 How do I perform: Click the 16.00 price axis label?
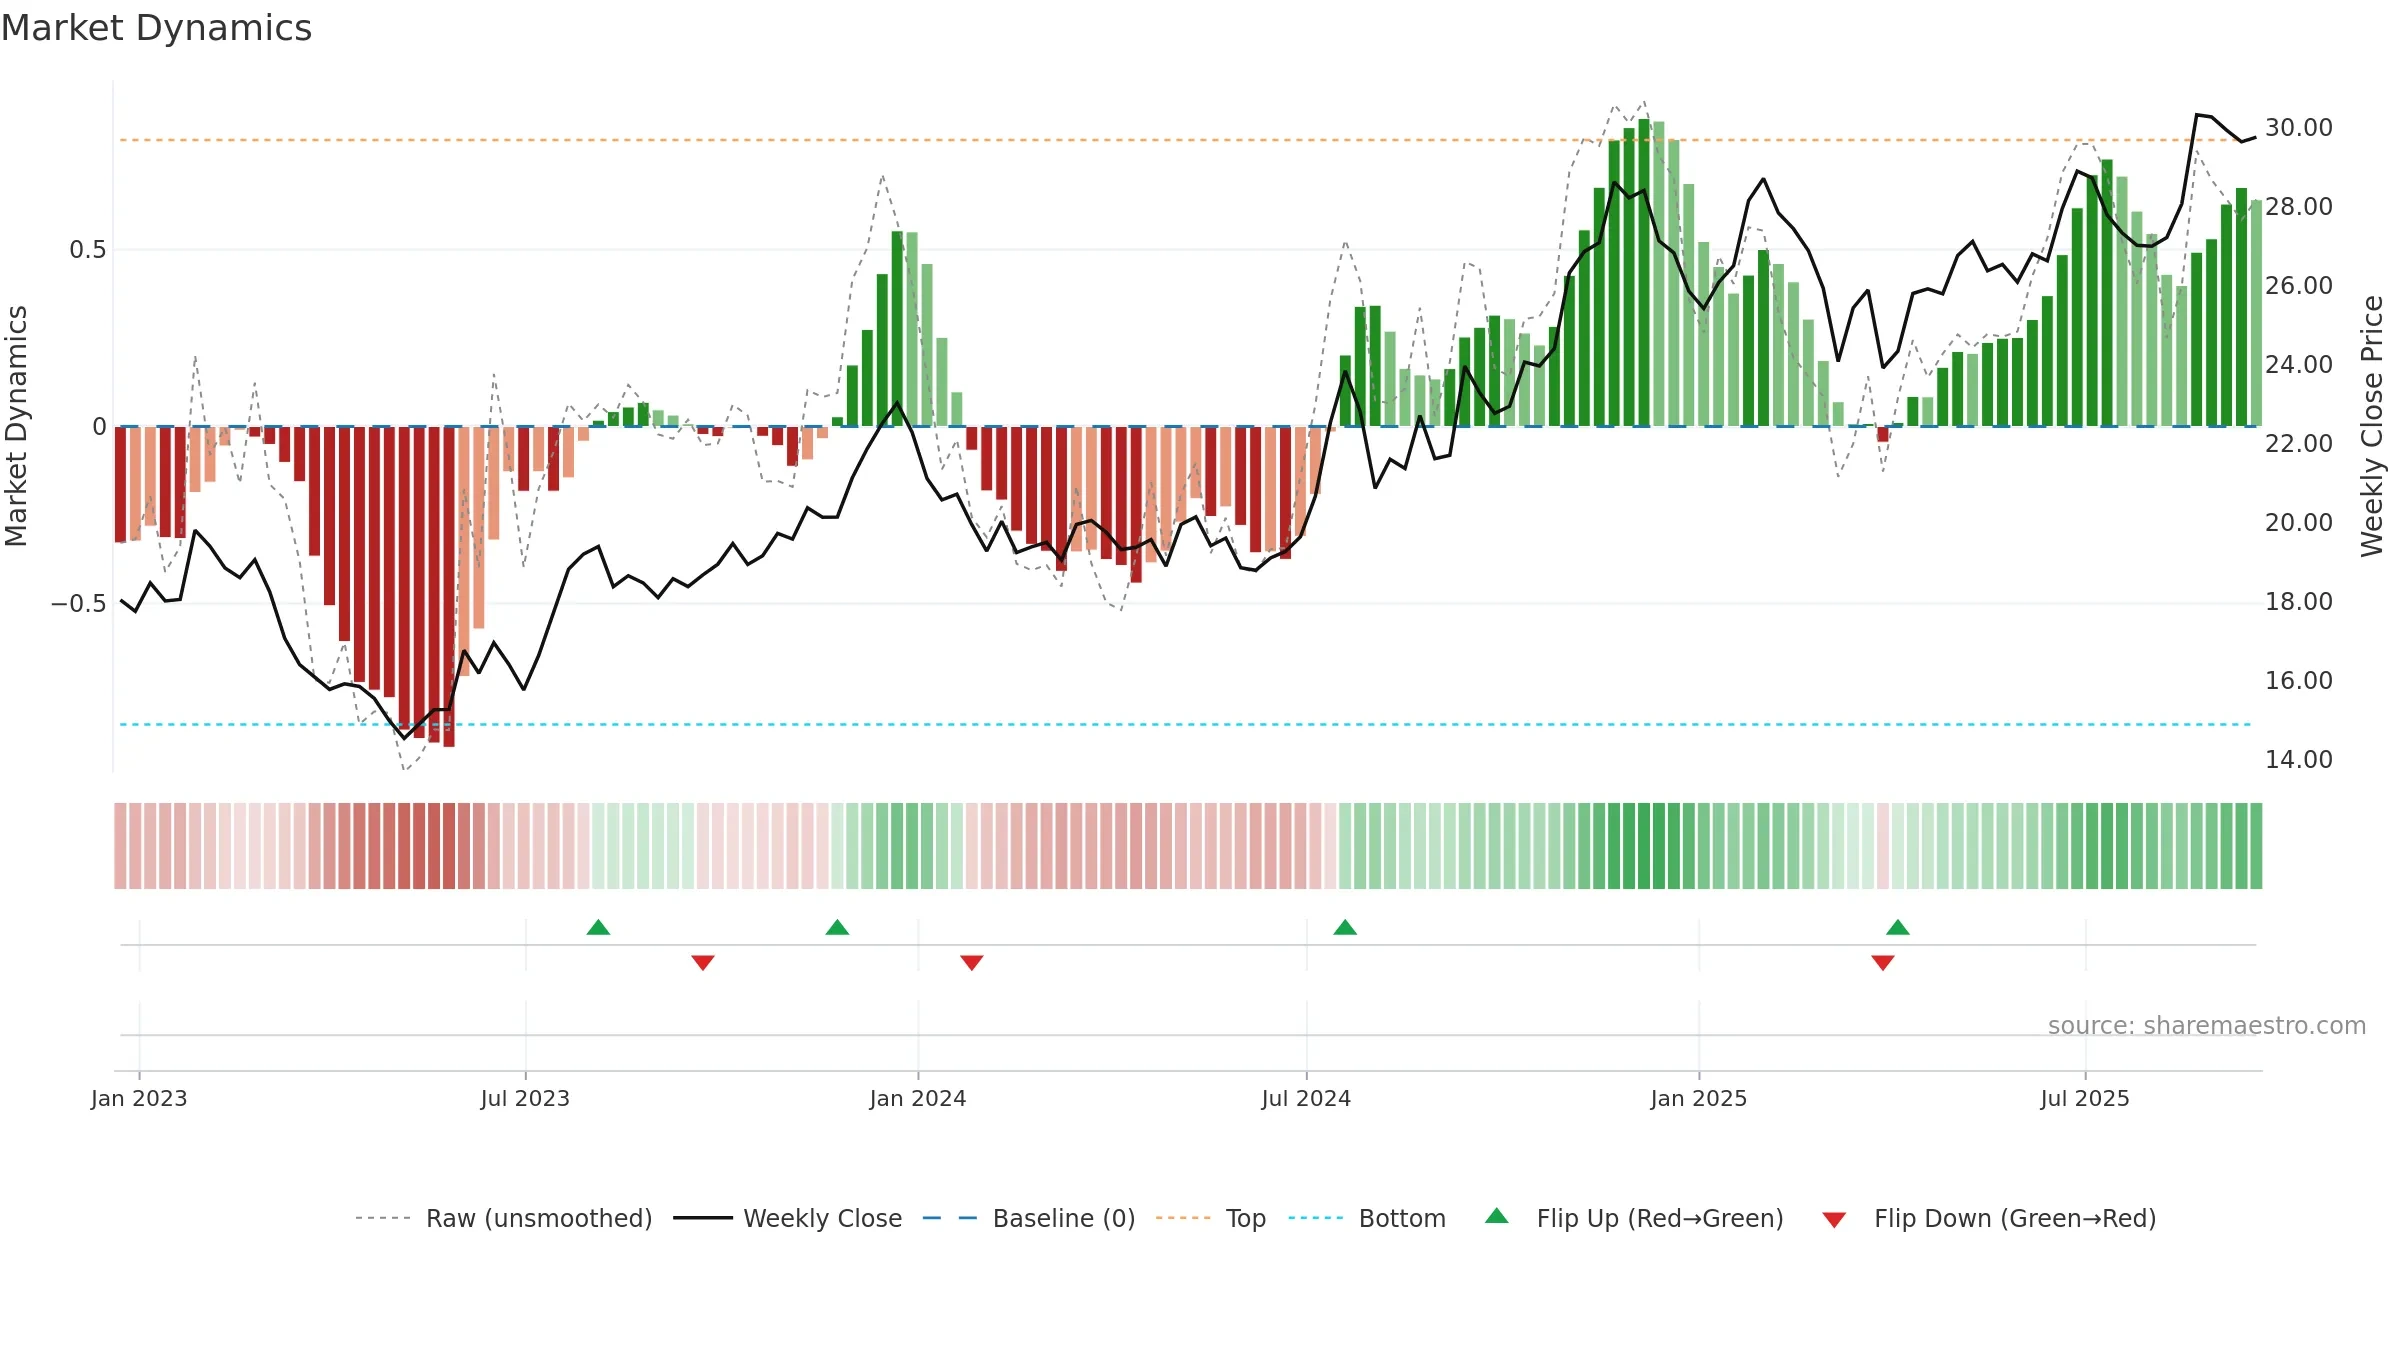[x=2299, y=681]
